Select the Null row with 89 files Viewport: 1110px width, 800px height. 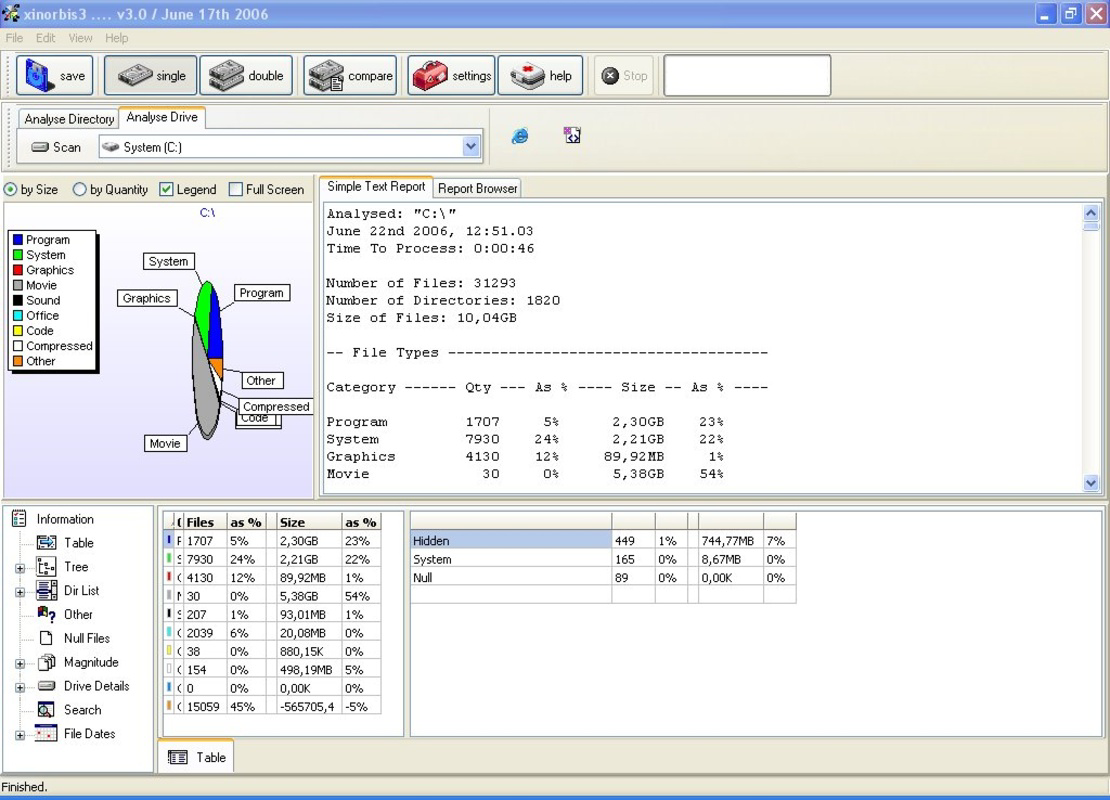(x=603, y=578)
